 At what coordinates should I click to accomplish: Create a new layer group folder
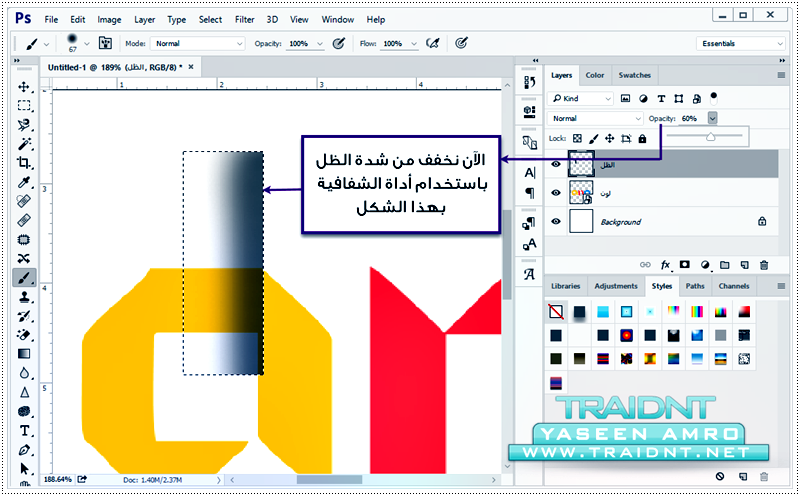pos(724,265)
